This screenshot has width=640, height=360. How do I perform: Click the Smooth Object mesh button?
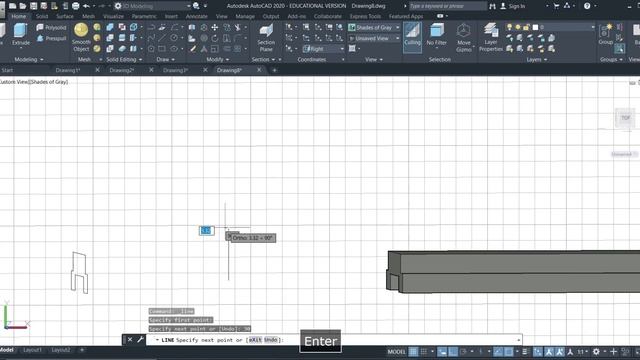click(x=81, y=38)
